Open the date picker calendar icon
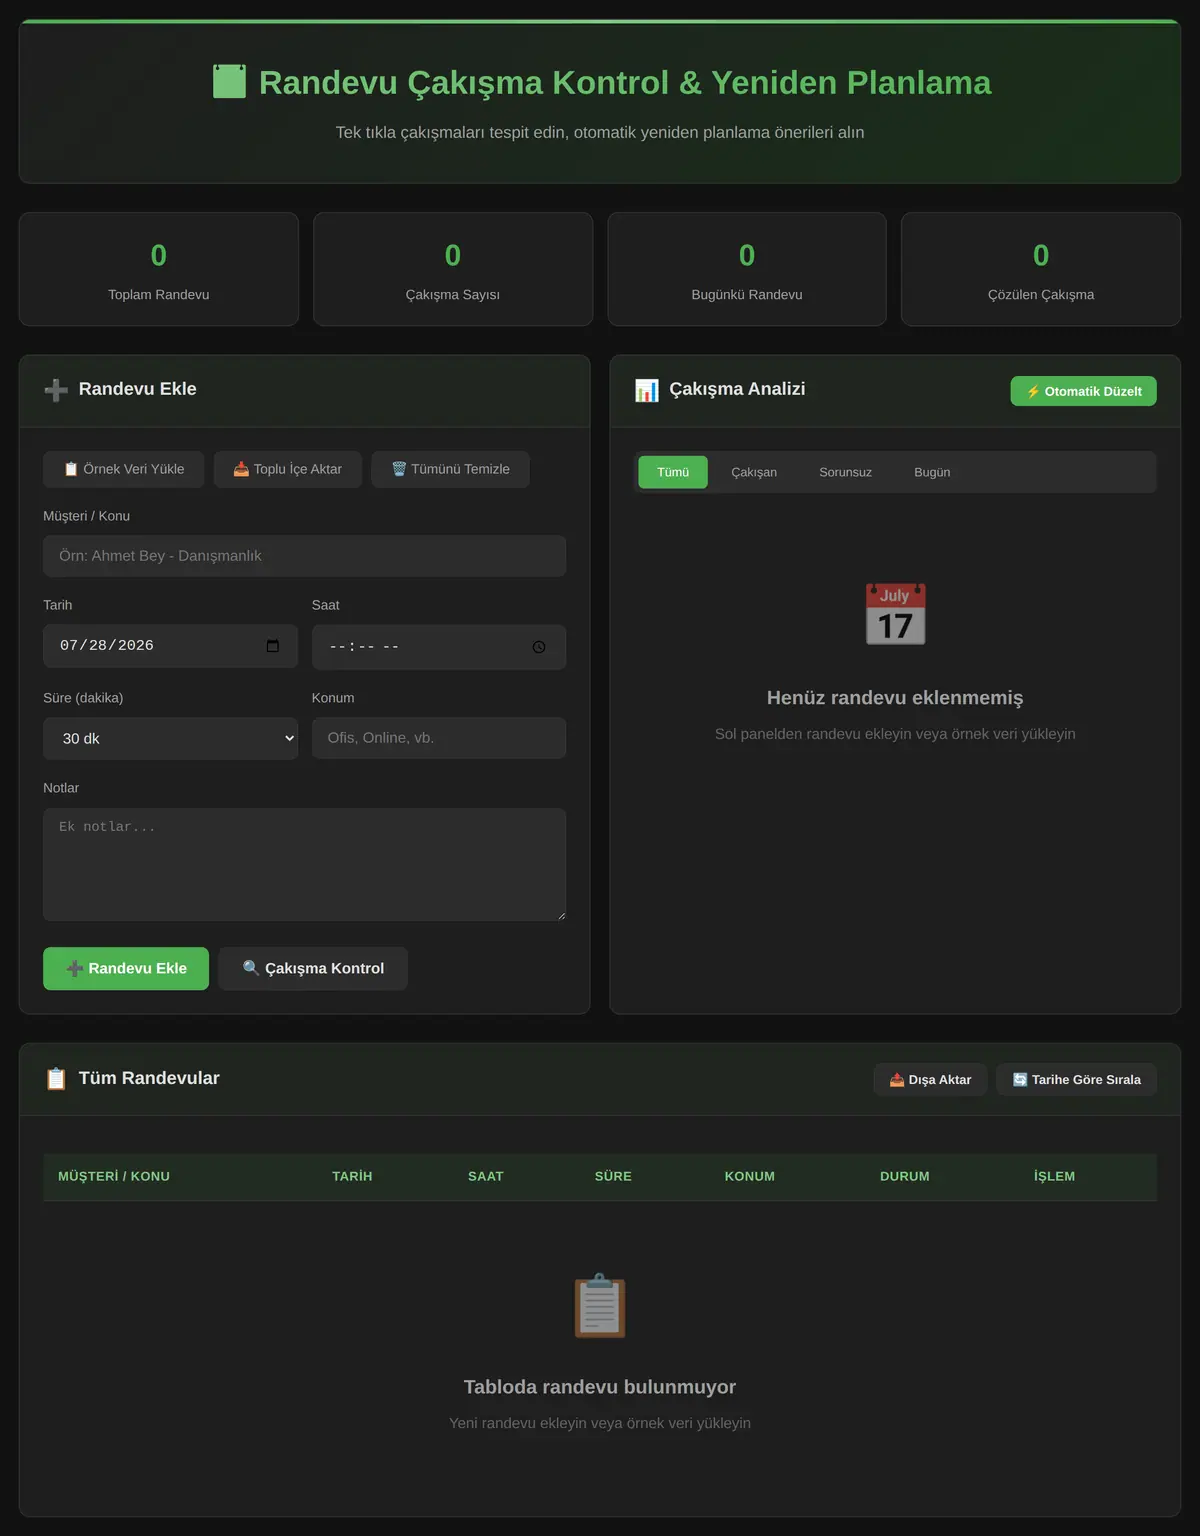1200x1536 pixels. [273, 646]
